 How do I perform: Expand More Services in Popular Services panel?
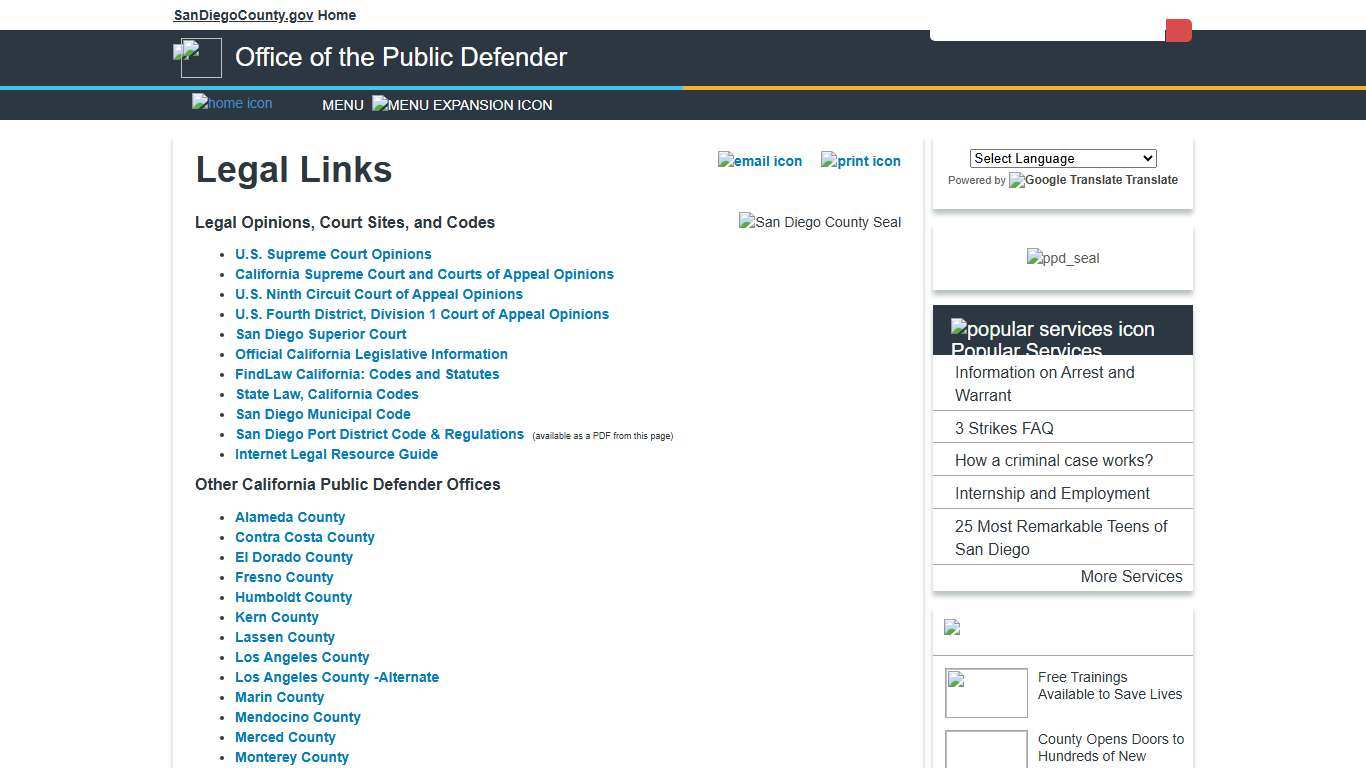1131,577
